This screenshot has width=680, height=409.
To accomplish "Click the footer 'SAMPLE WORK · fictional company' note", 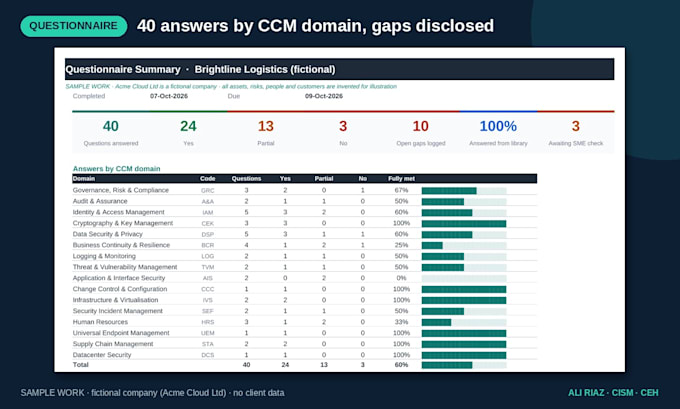I will coord(152,393).
